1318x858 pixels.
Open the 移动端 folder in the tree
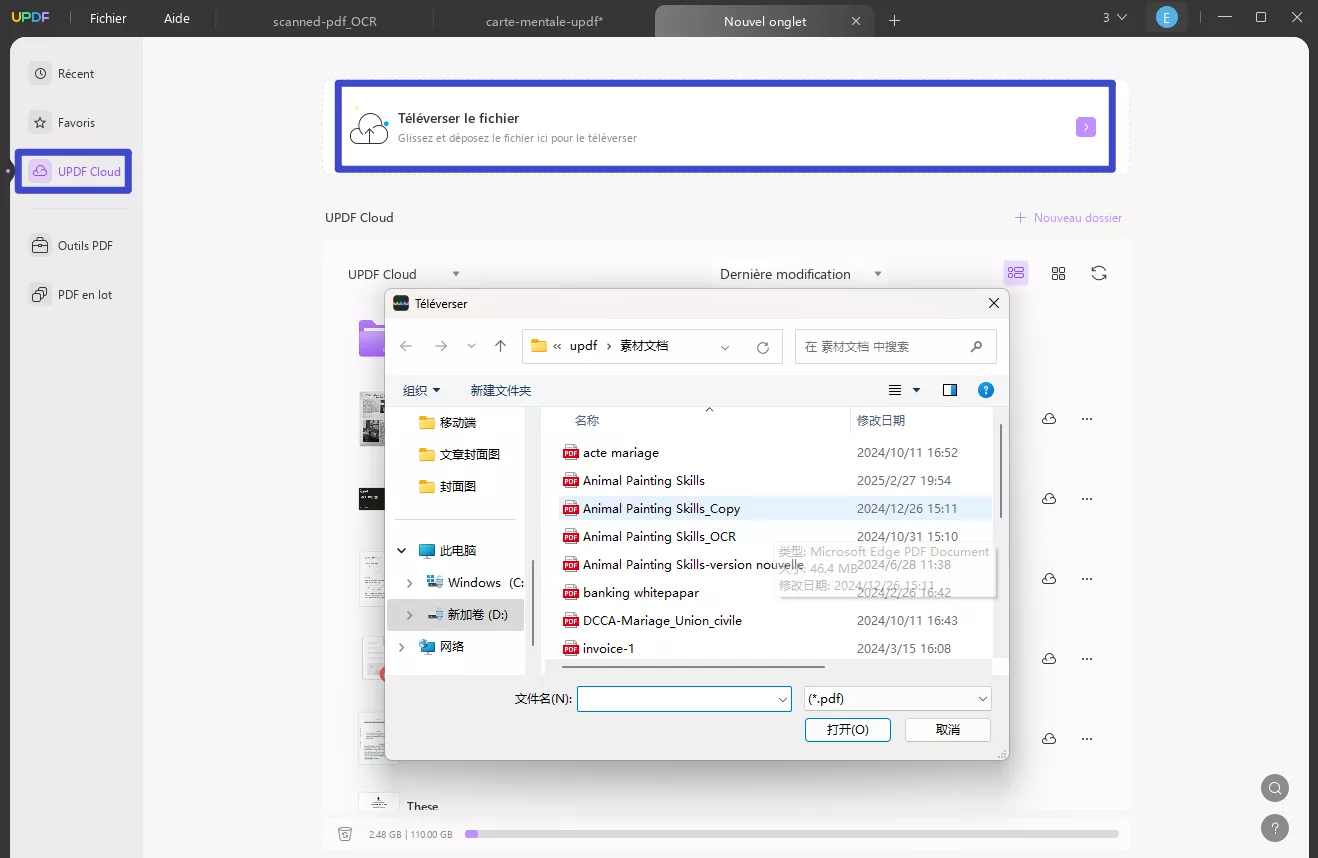tap(447, 422)
